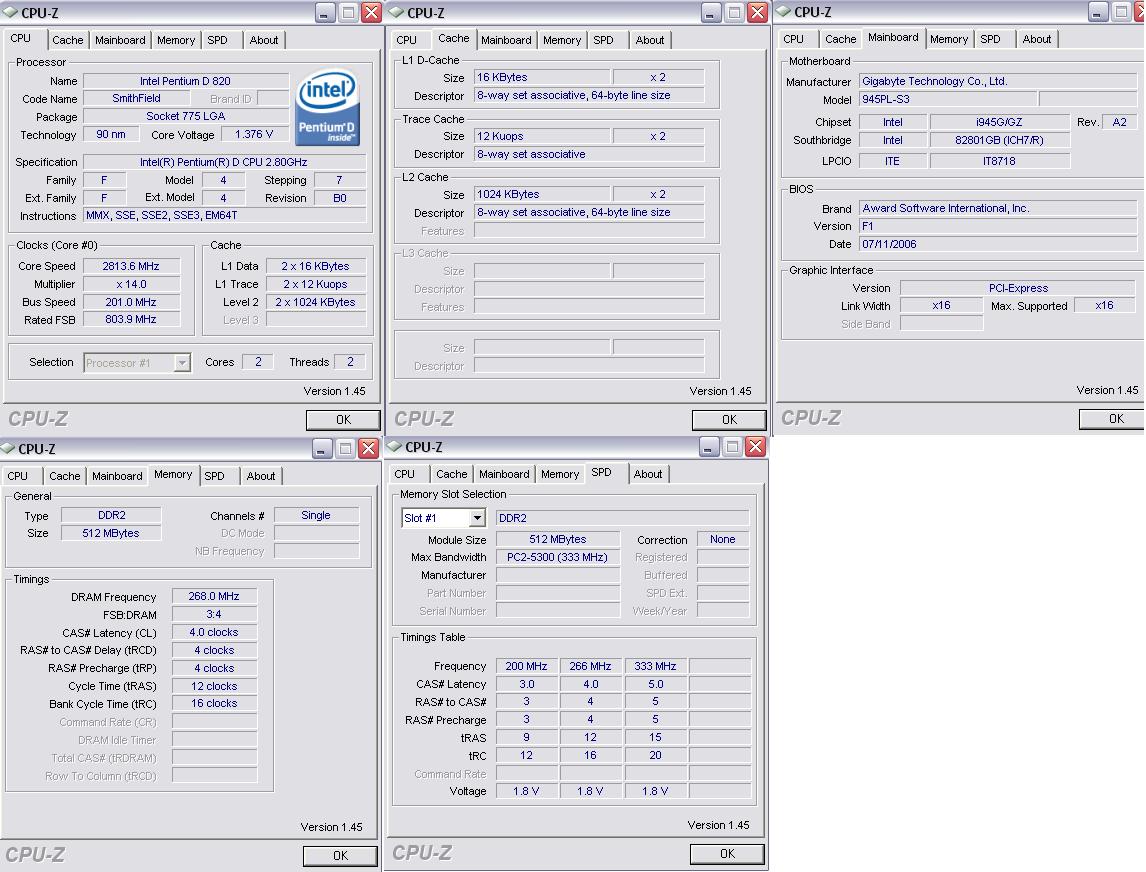Switch to Memory tab in the Processor window
Image resolution: width=1146 pixels, height=872 pixels.
point(176,40)
